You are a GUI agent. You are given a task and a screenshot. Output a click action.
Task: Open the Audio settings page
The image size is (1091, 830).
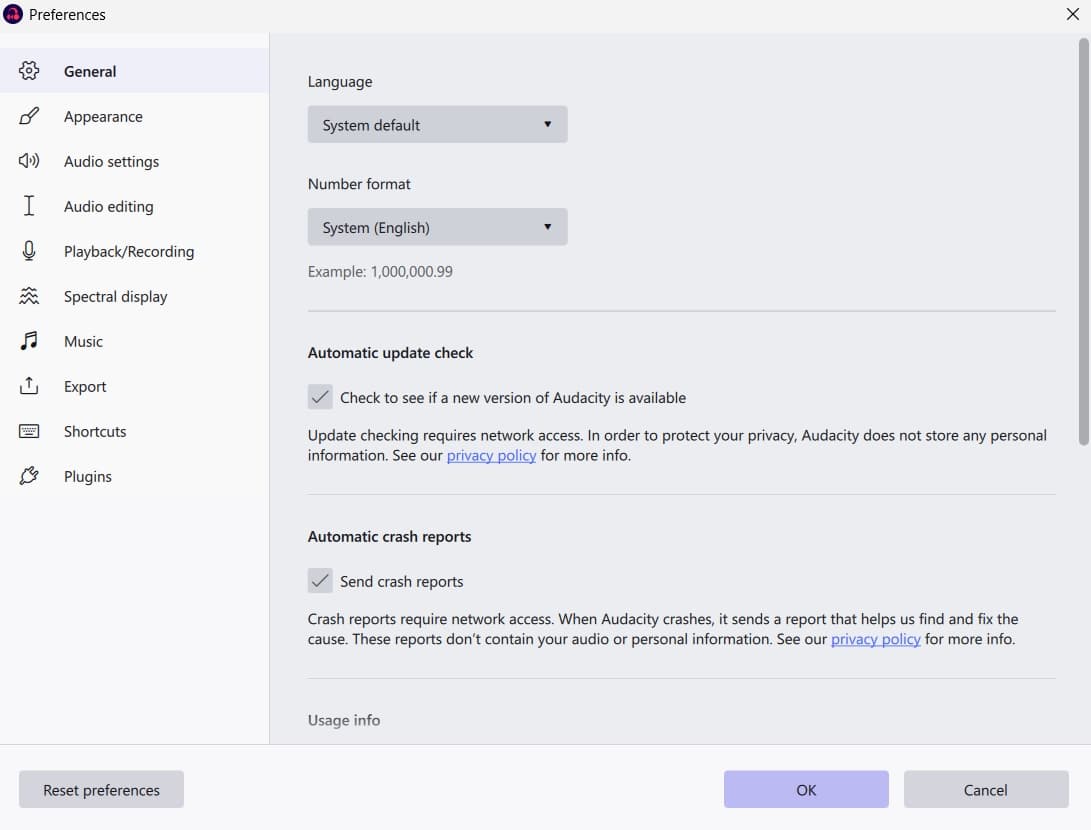[x=134, y=161]
